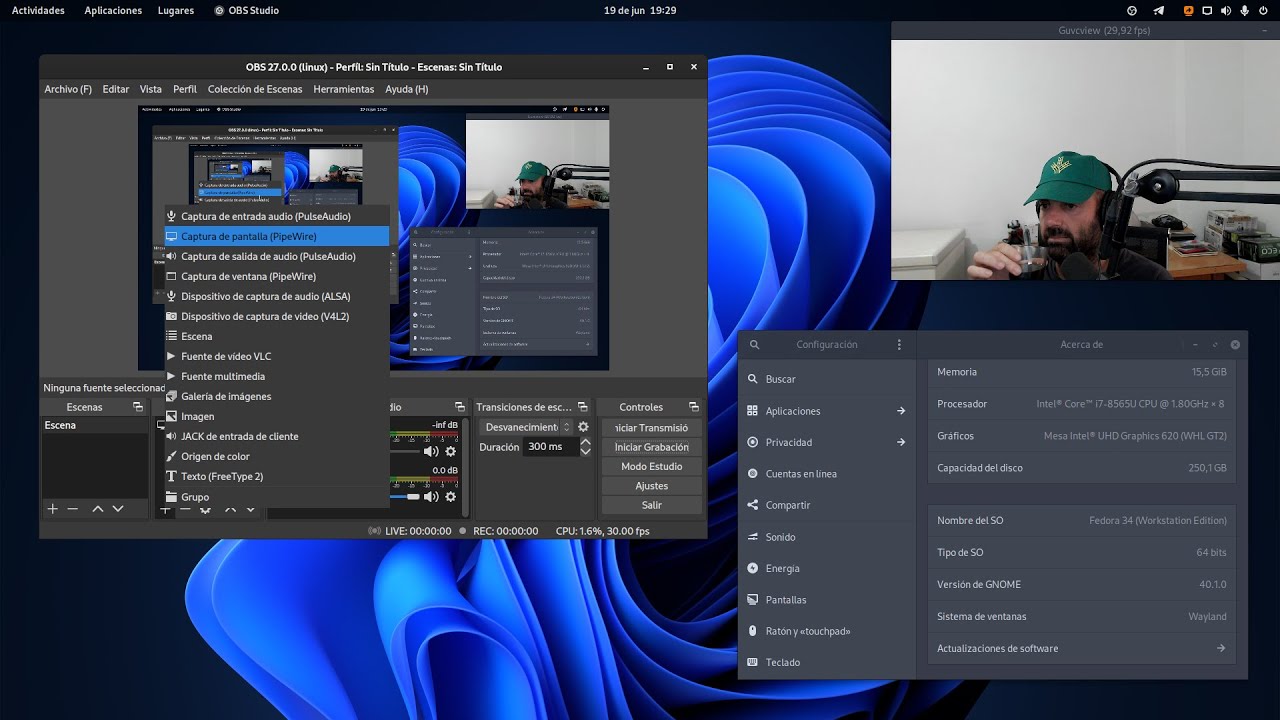The height and width of the screenshot is (720, 1280).
Task: Select Fuente multimedia from the source menu
Action: click(276, 376)
